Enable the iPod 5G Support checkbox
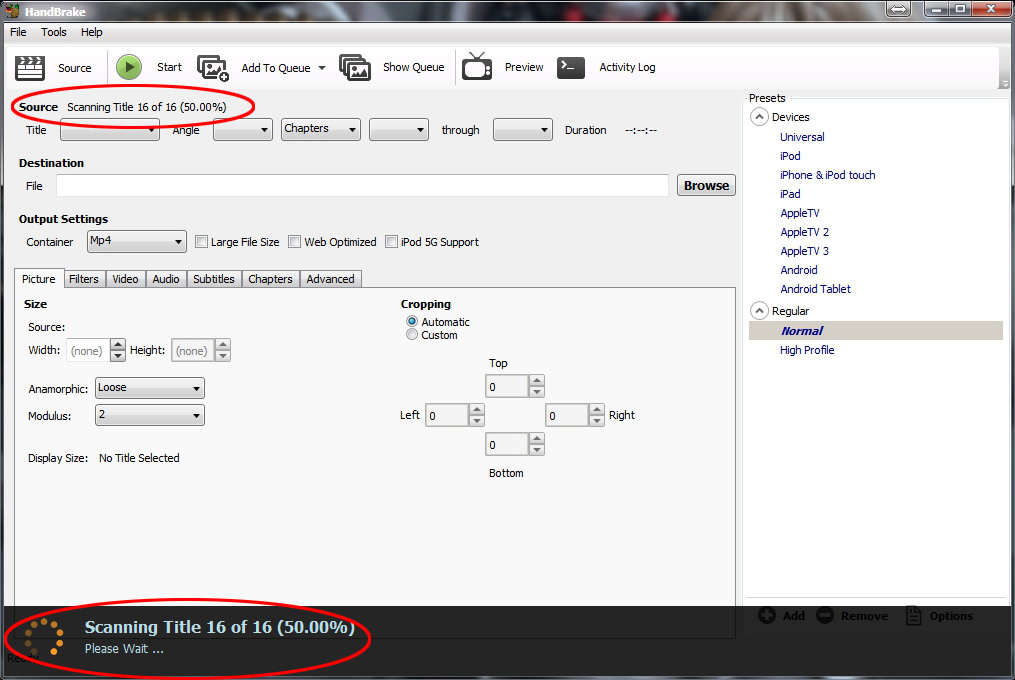The image size is (1015, 680). 391,242
